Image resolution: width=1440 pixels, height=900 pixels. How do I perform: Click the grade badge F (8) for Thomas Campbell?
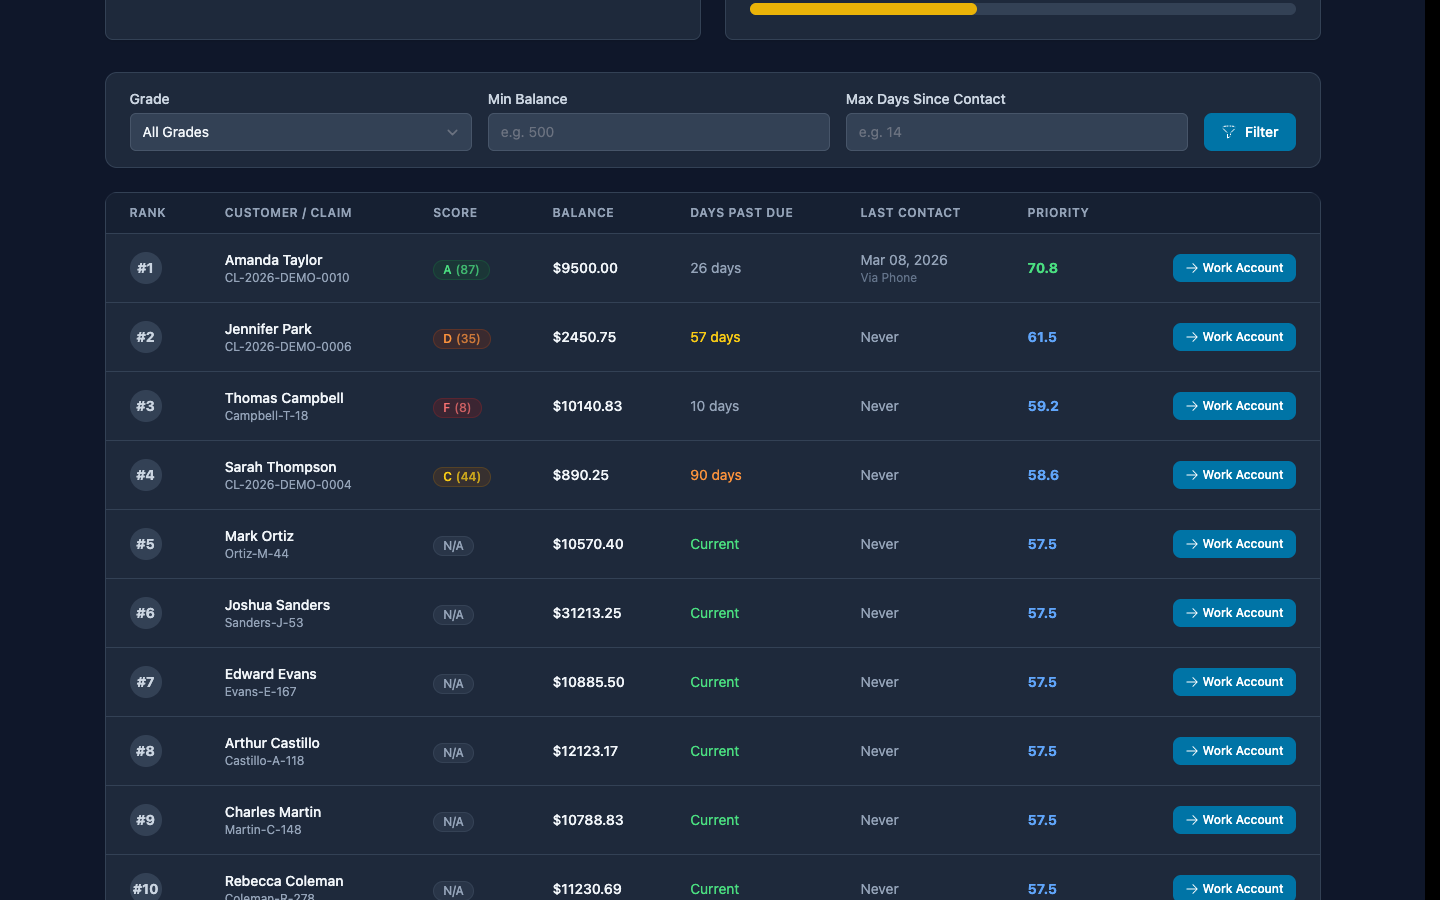pyautogui.click(x=457, y=407)
